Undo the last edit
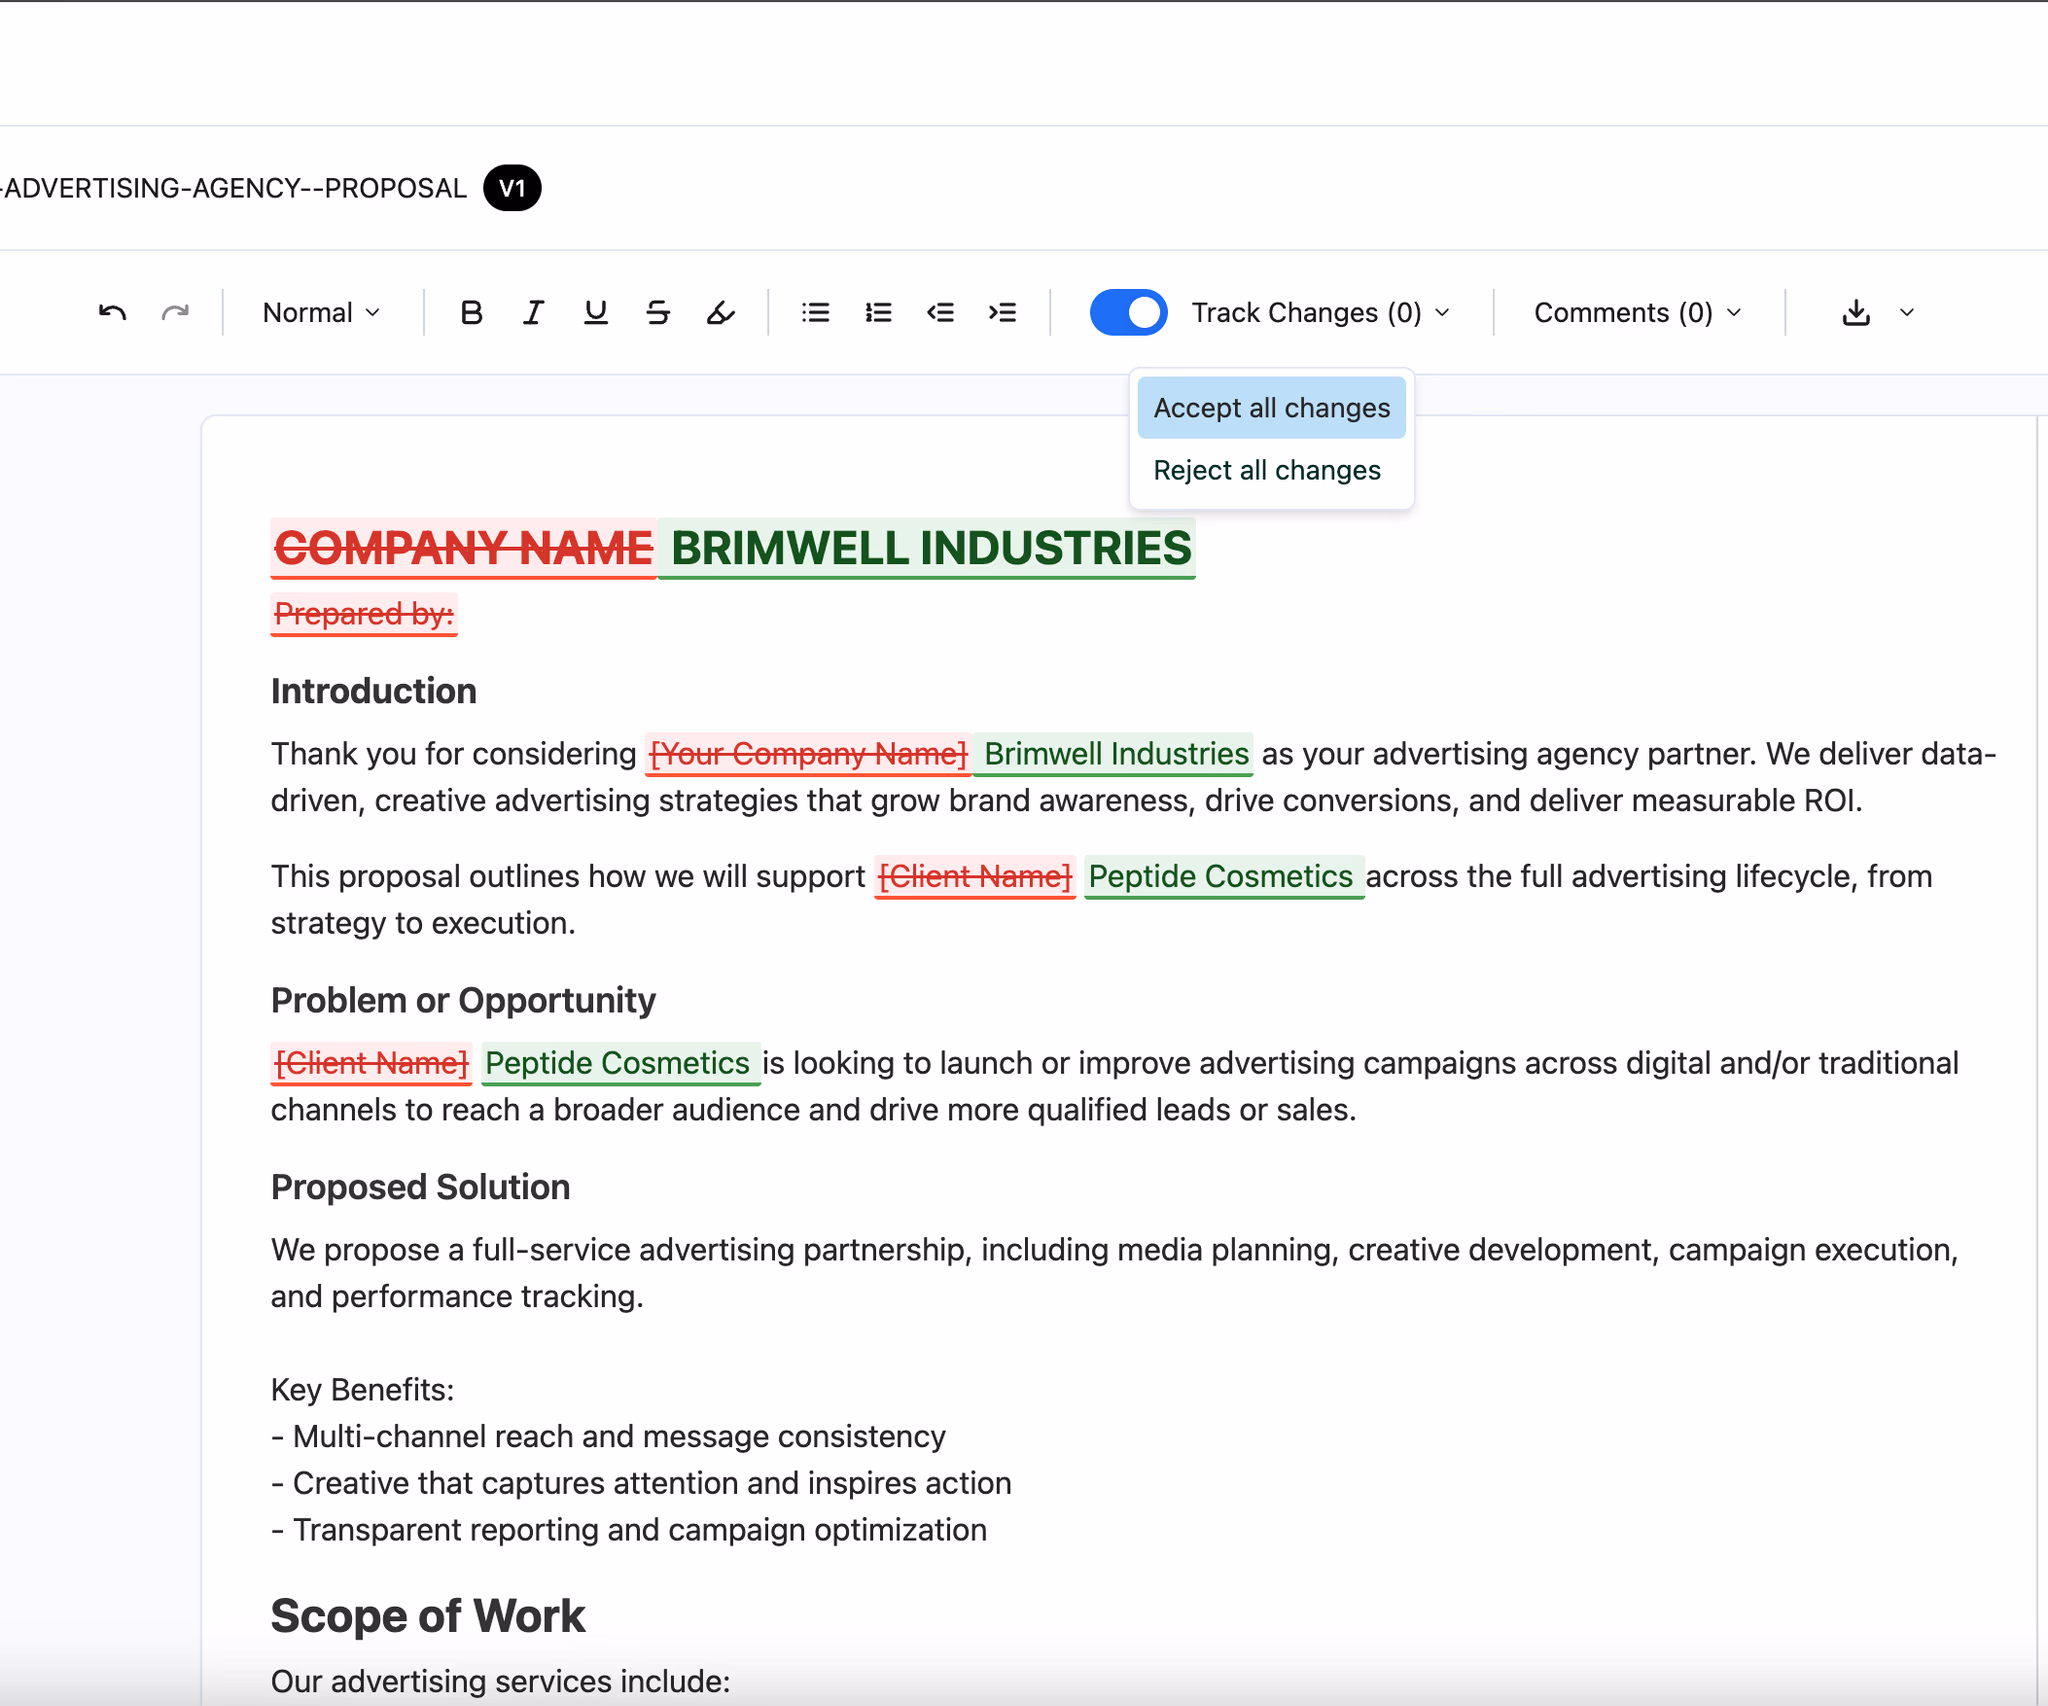 [112, 312]
